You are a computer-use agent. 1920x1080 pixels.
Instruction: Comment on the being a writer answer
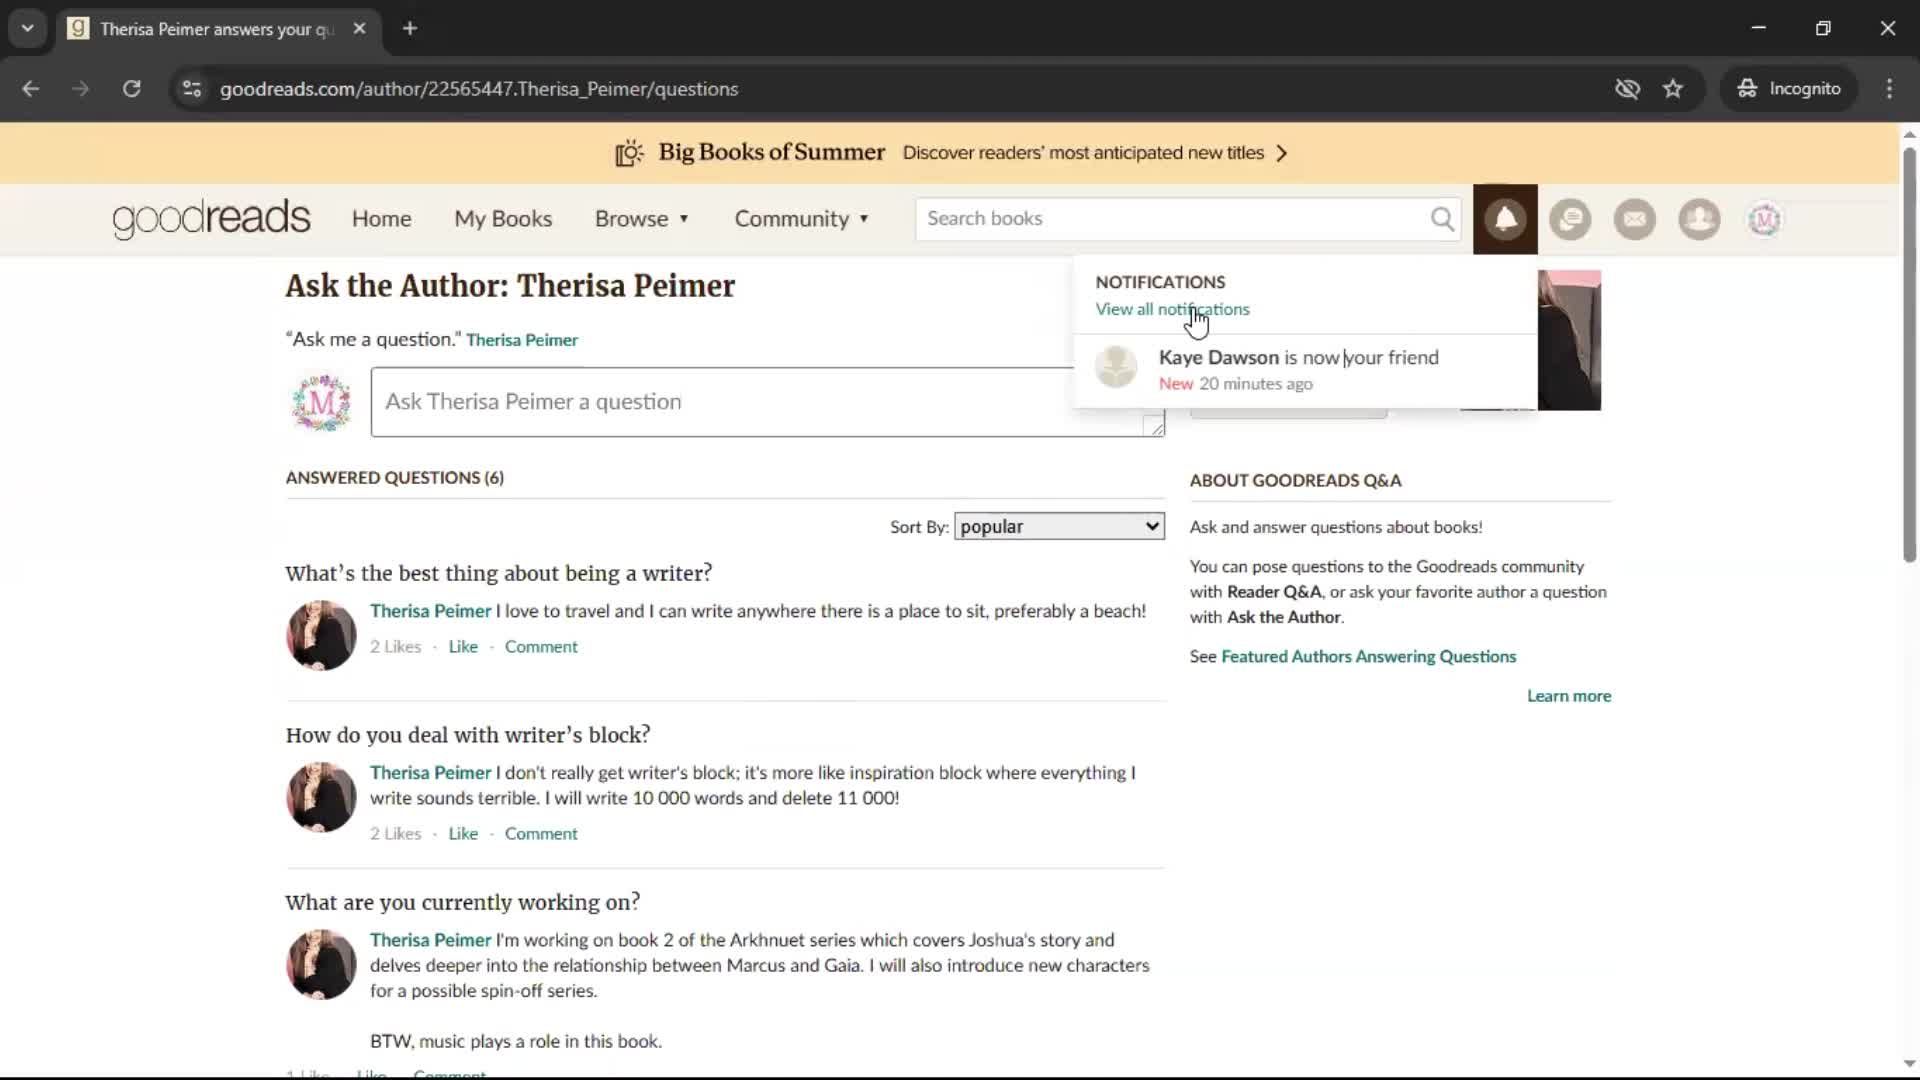tap(541, 647)
